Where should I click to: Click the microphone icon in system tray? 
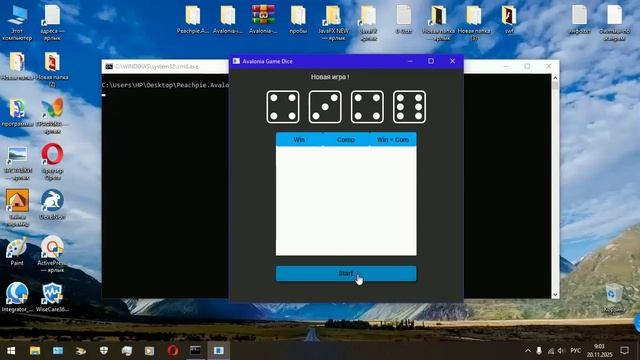pos(539,351)
